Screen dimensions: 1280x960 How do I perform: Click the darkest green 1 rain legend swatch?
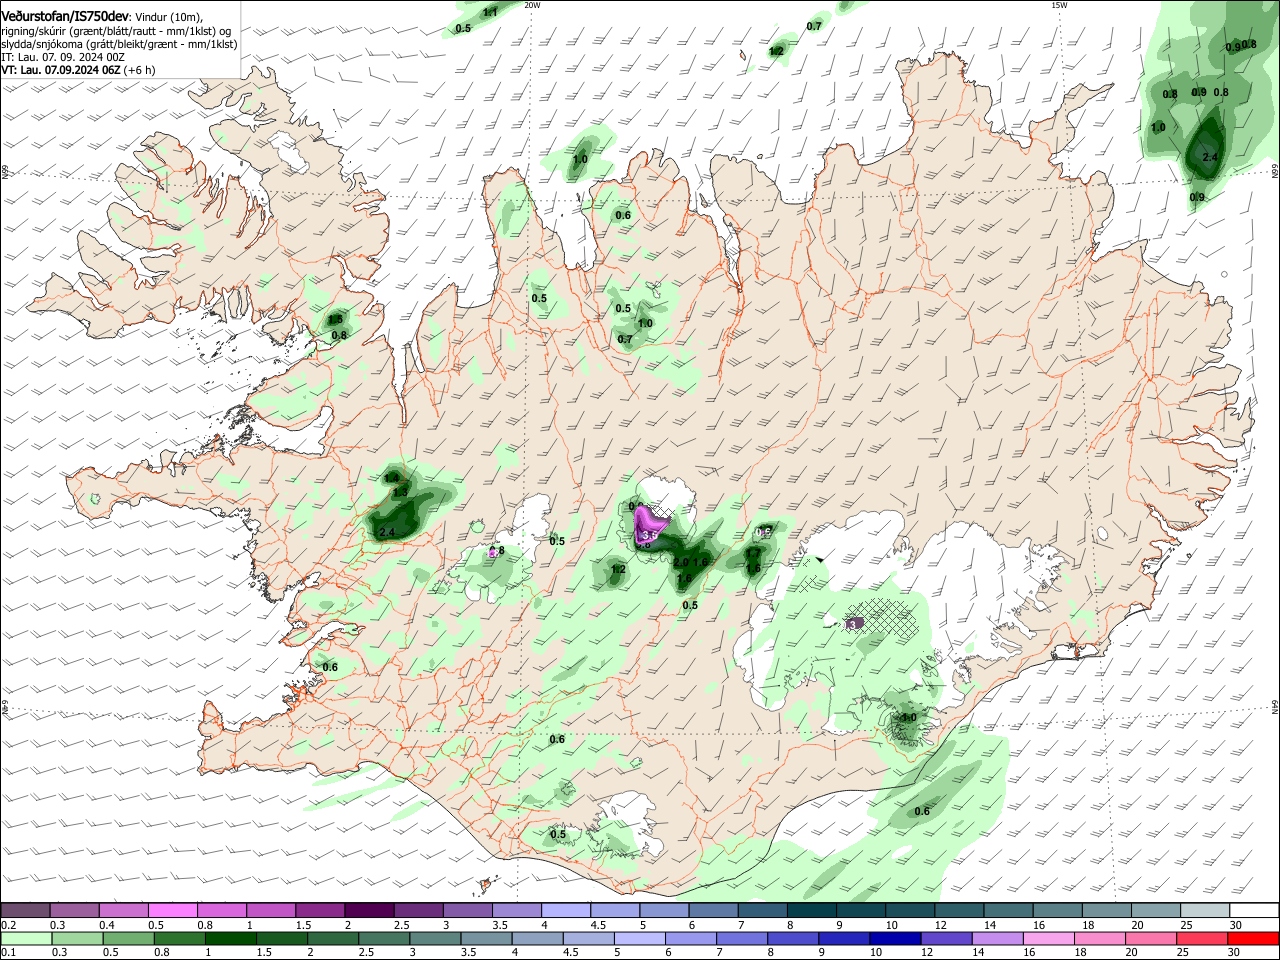tap(230, 939)
